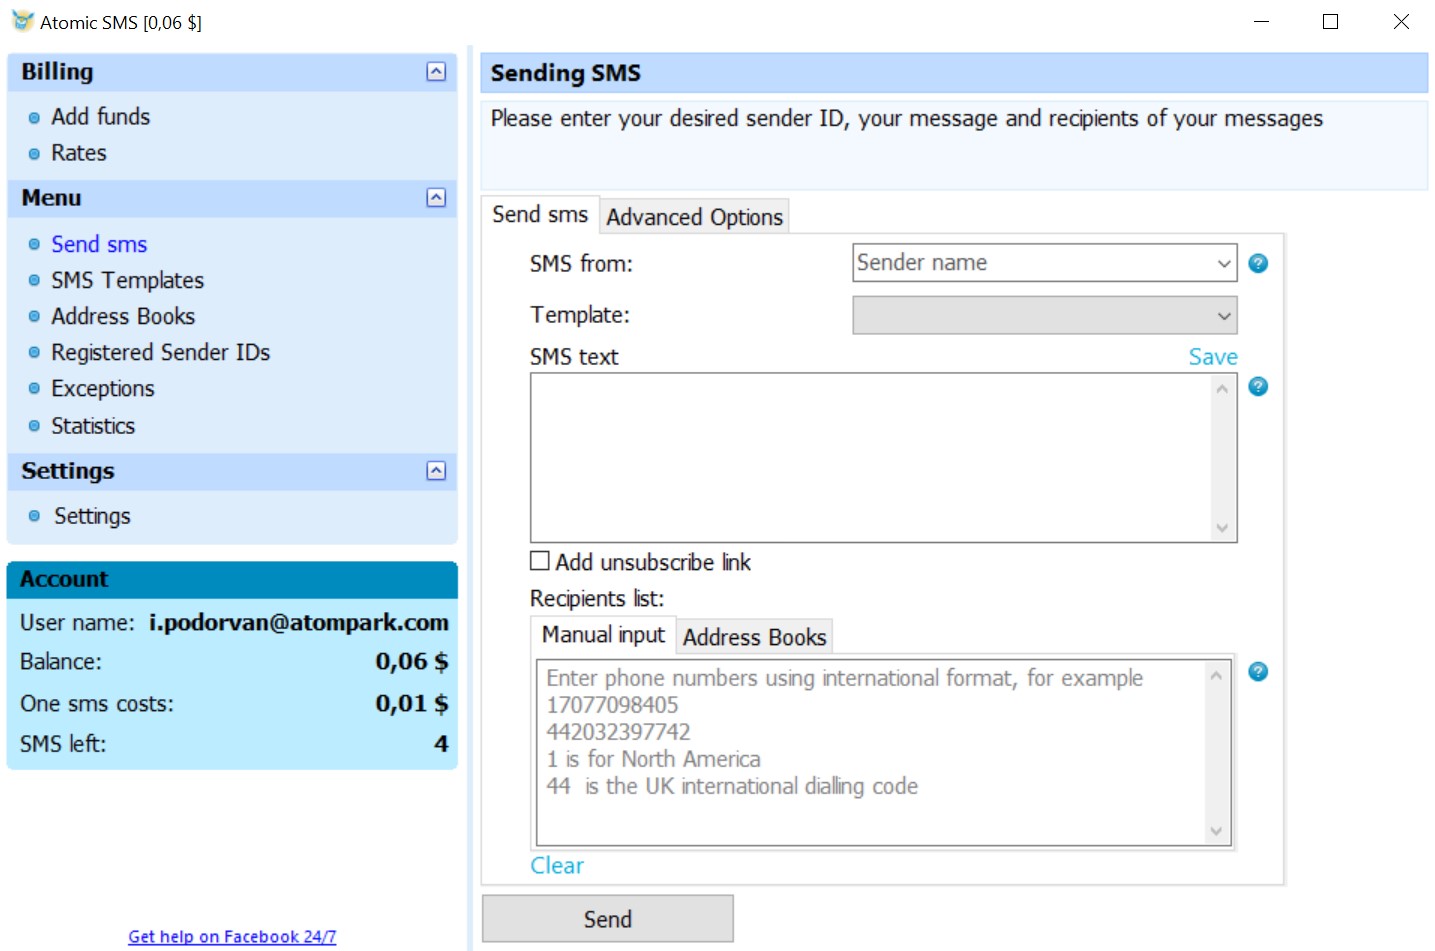1435x951 pixels.
Task: Click the One sms costs value 0,01 $
Action: click(x=412, y=703)
